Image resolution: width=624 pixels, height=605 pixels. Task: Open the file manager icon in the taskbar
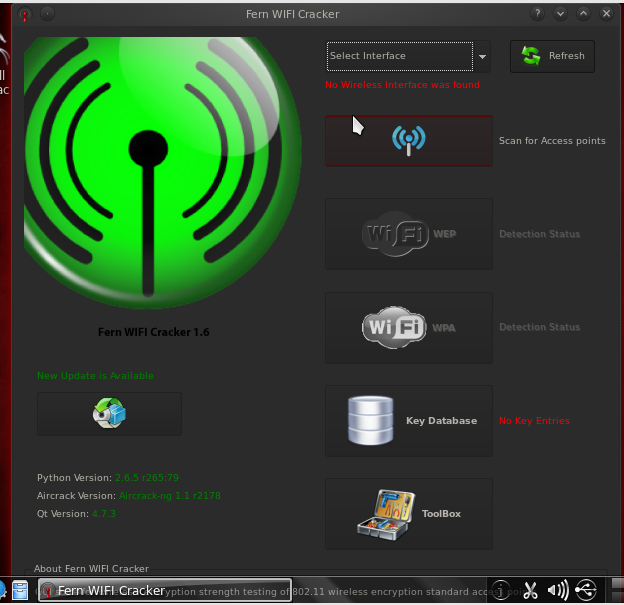click(x=20, y=590)
